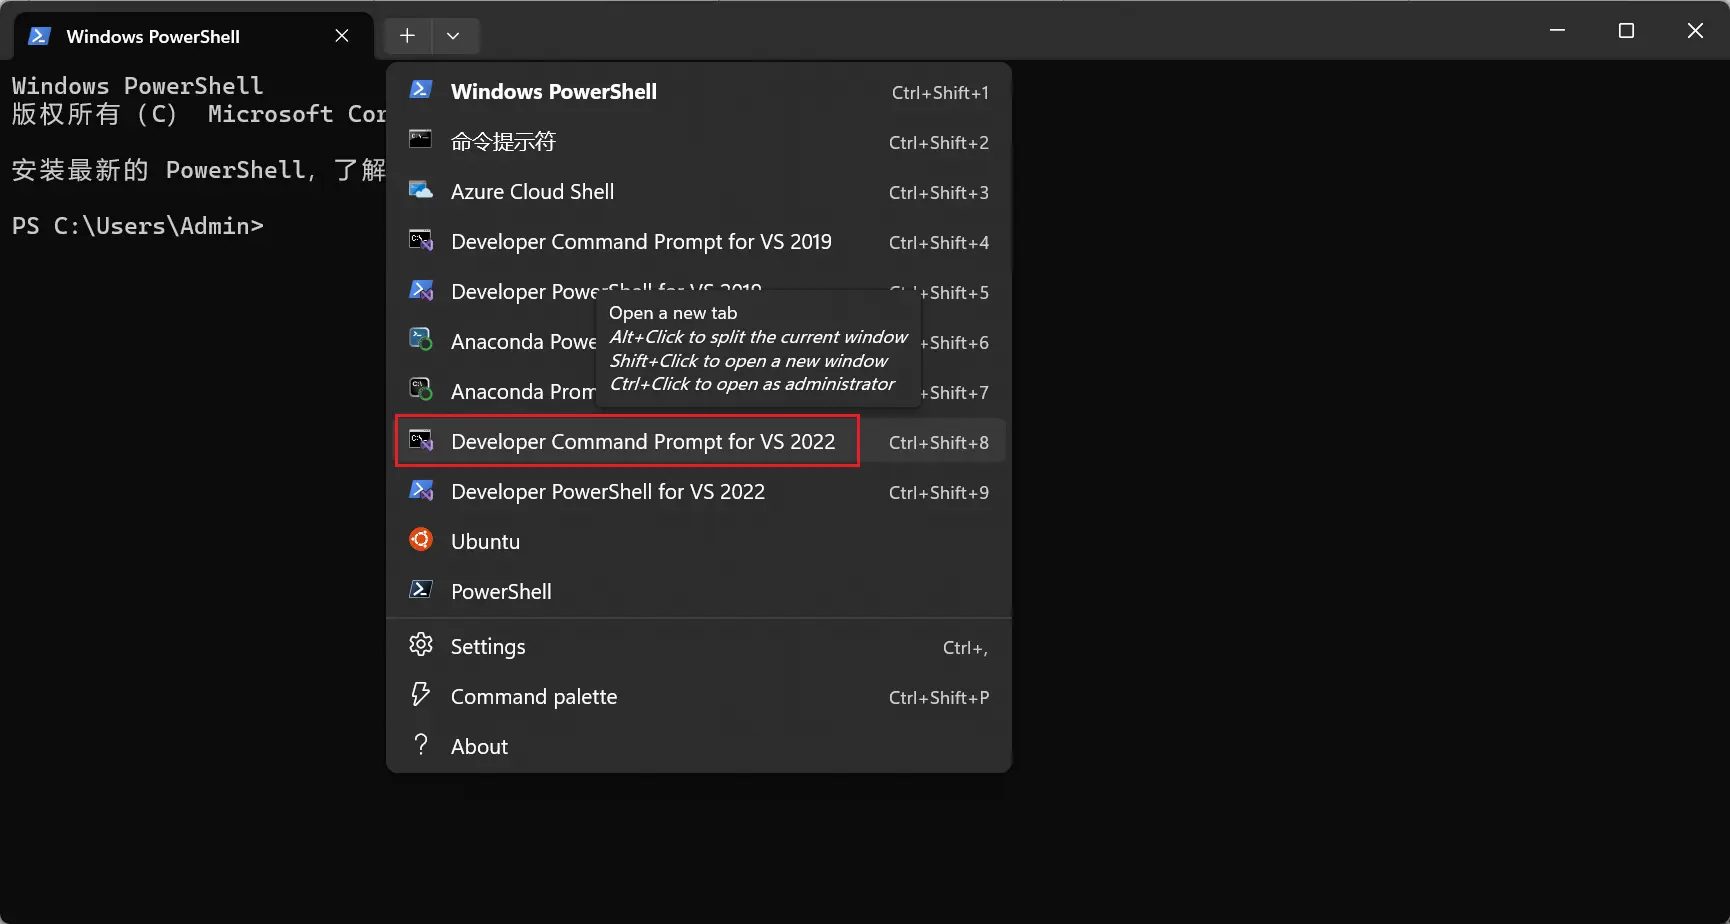This screenshot has width=1730, height=924.
Task: Click the PowerShell icon in the last profile row
Action: tap(421, 590)
